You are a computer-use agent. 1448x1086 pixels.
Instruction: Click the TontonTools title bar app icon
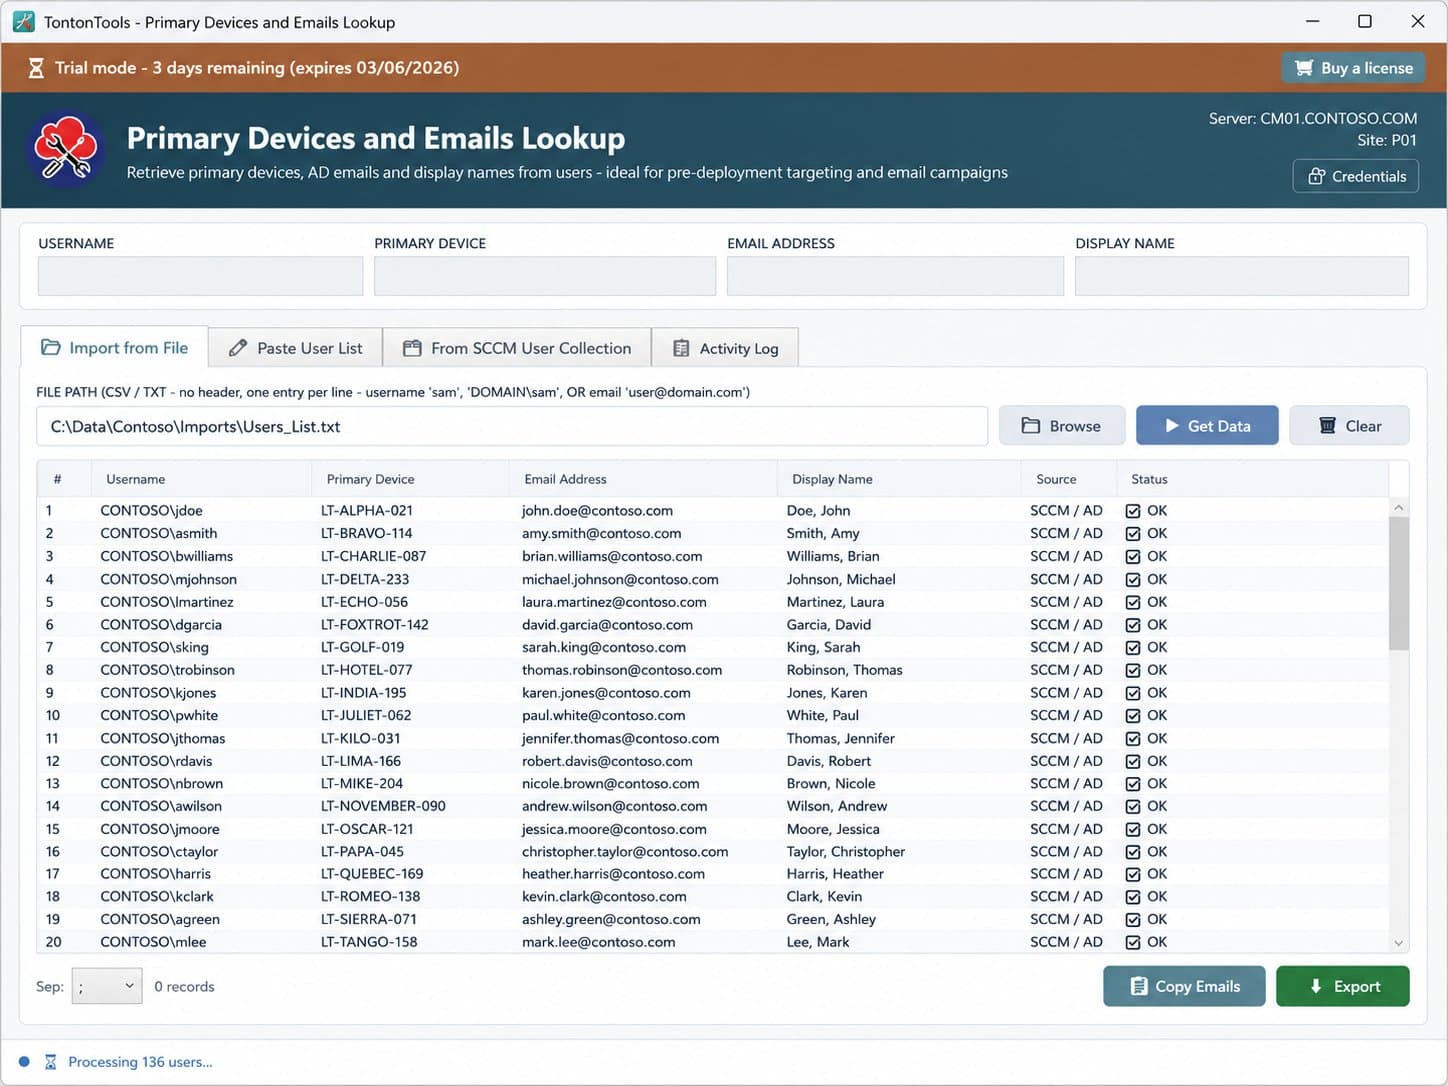23,21
